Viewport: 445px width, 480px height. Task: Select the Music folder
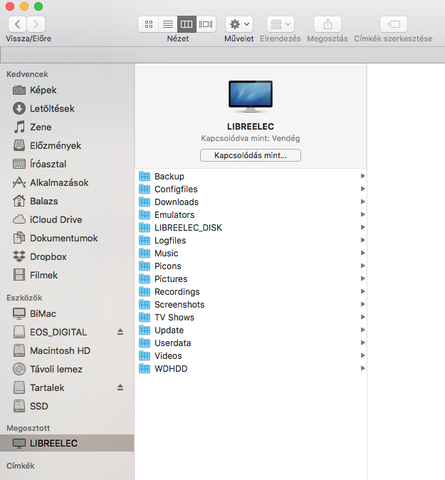251,253
